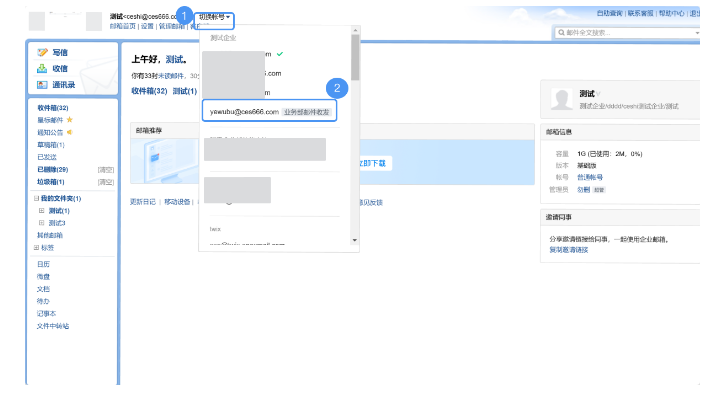
Task: Click the speaker icon beside 通知公告
Action: [x=69, y=132]
